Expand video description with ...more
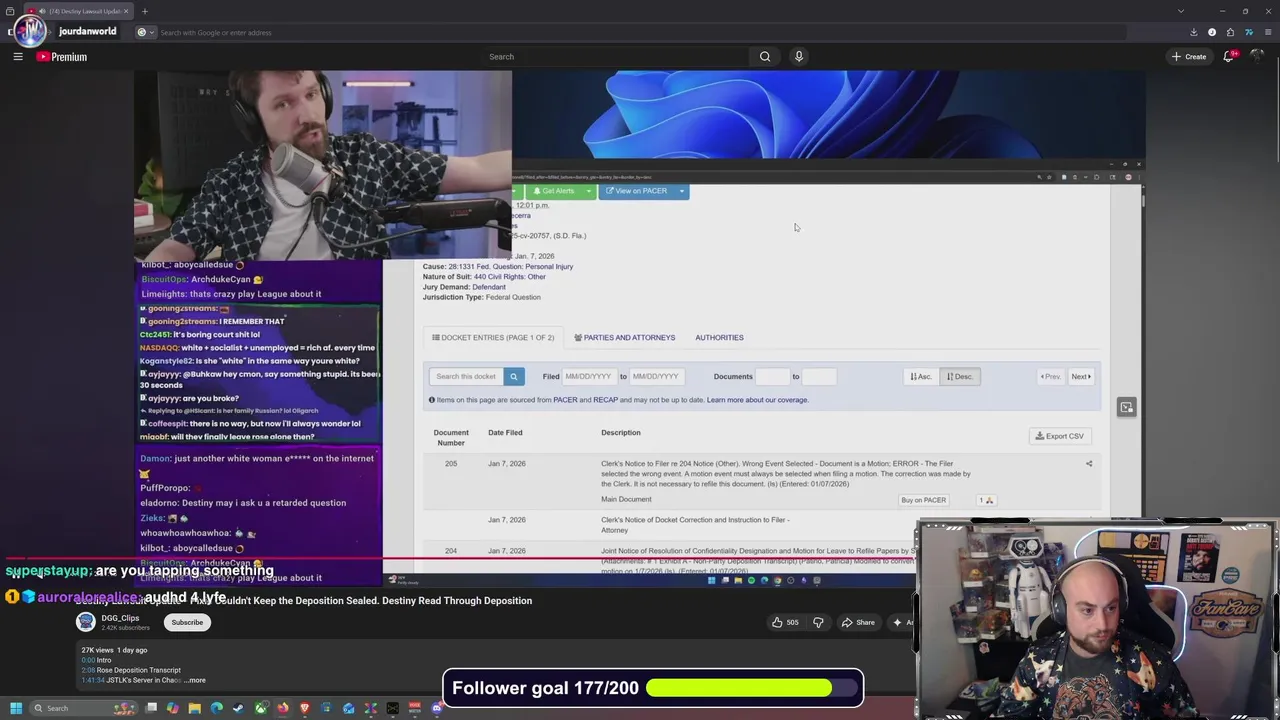Viewport: 1280px width, 720px height. pyautogui.click(x=196, y=680)
